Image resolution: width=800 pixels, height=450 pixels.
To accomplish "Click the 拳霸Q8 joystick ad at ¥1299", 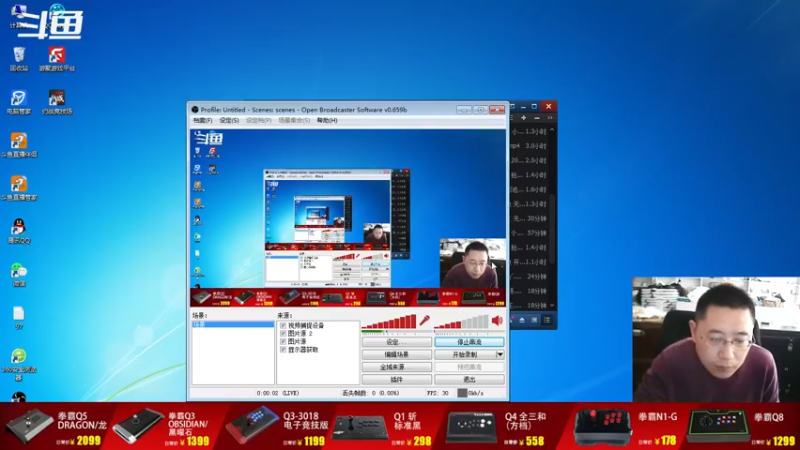I will coord(741,427).
